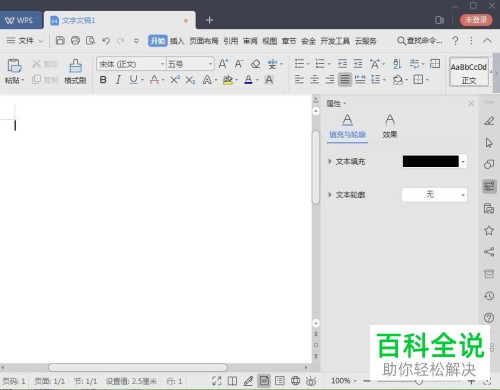
Task: Open the text outline 无 dropdown
Action: pos(434,195)
